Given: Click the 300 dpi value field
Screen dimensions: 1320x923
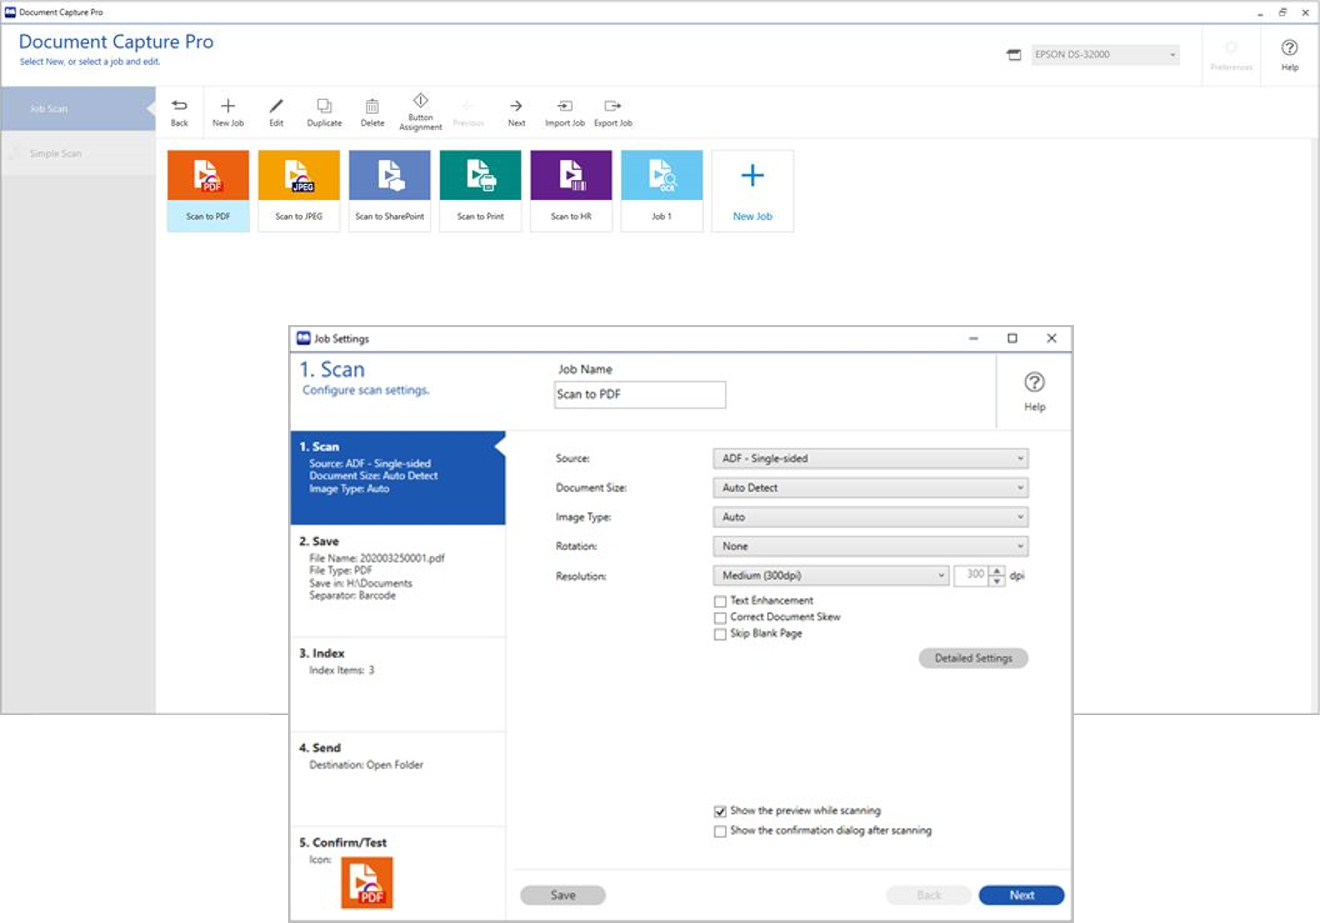Looking at the screenshot, I should tap(972, 576).
